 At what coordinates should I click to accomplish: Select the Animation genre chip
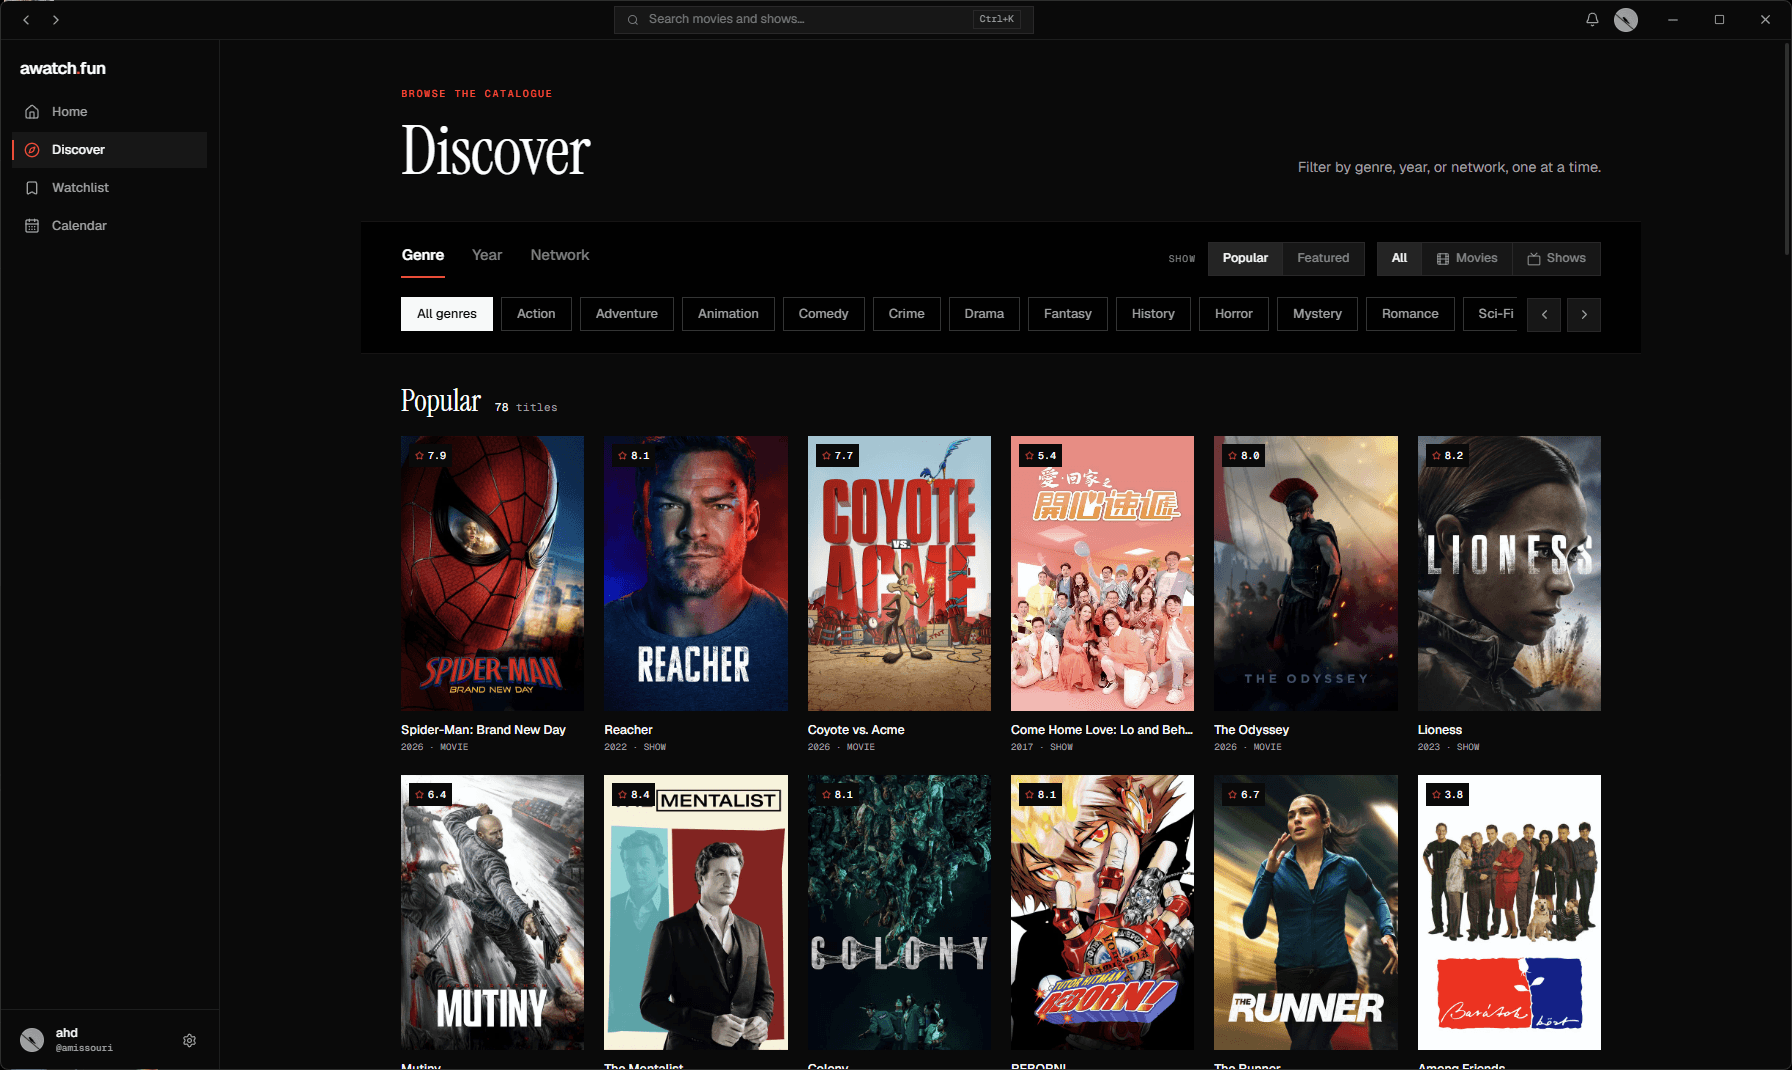[728, 314]
